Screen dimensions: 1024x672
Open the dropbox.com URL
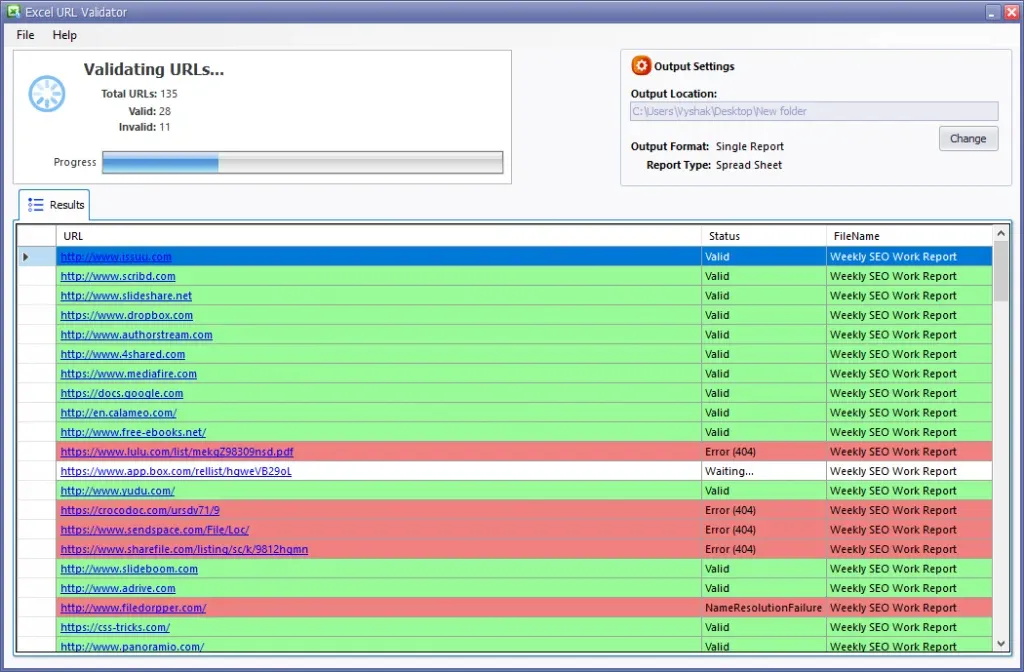click(127, 315)
